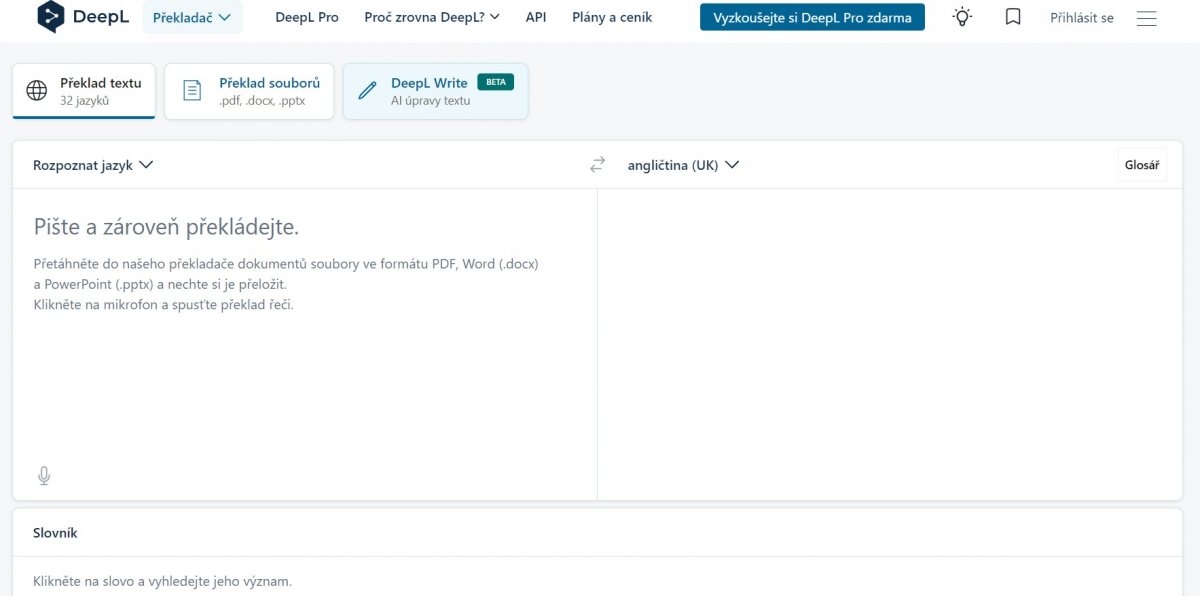This screenshot has height=596, width=1200.
Task: Click the document icon for file translation
Action: (x=192, y=91)
